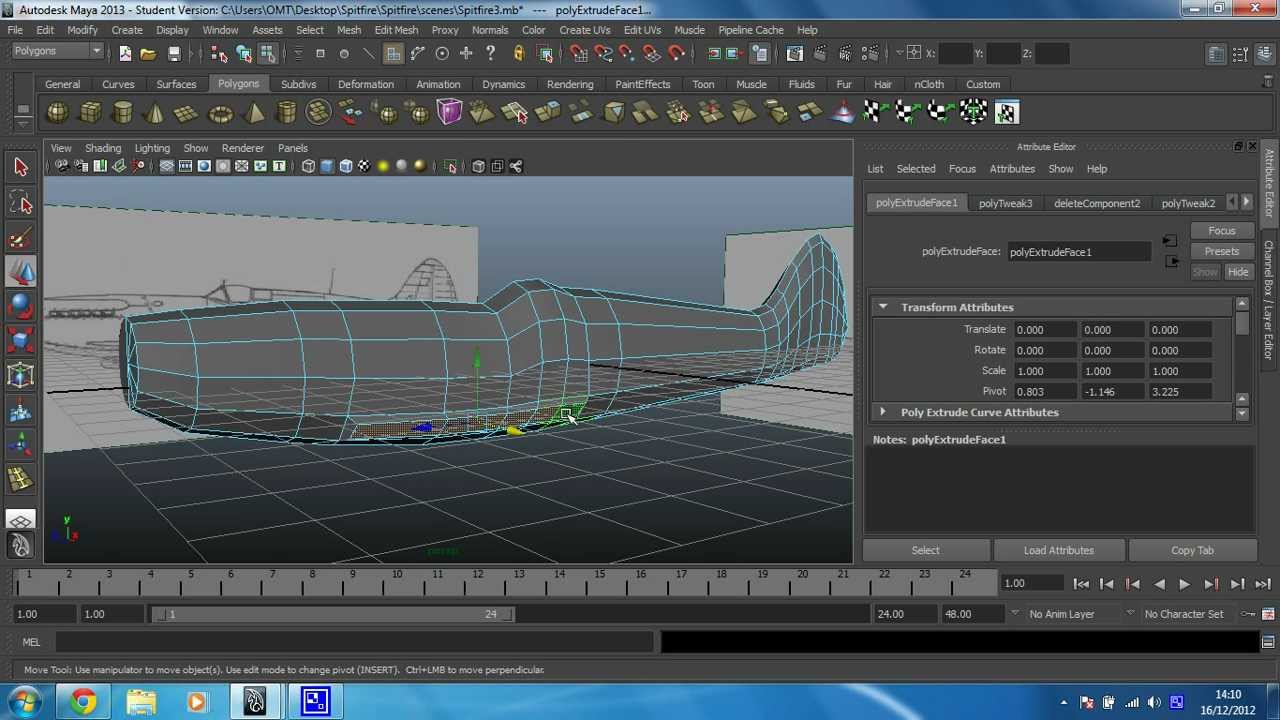Create a polygon pipe from shelf
This screenshot has width=1280, height=720.
[286, 113]
